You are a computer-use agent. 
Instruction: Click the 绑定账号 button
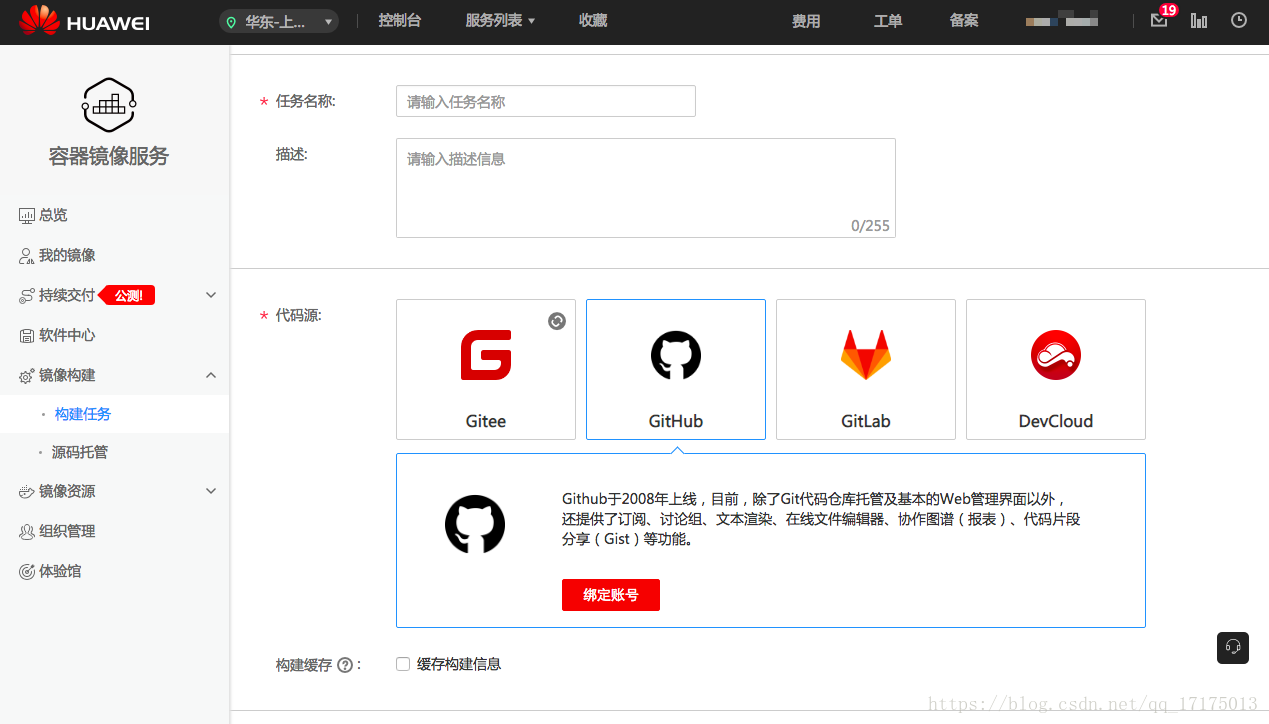point(611,594)
